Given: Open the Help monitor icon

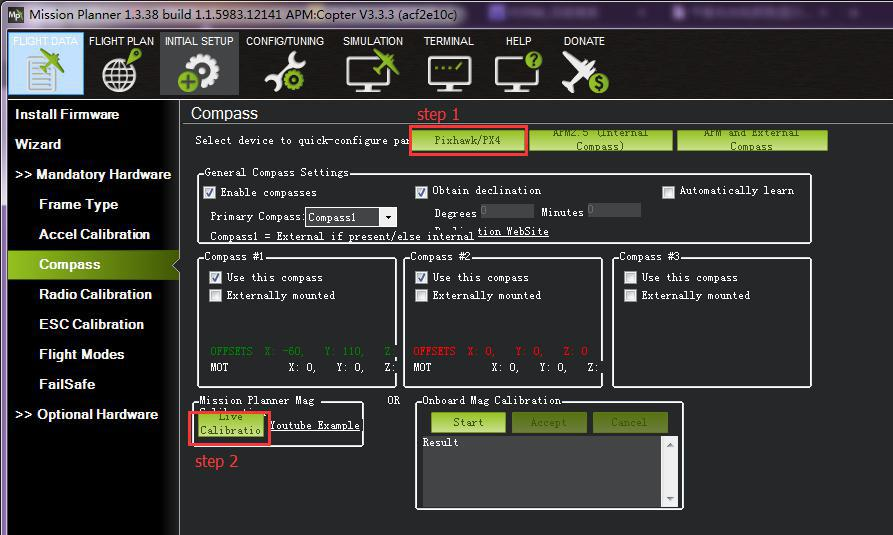Looking at the screenshot, I should 518,71.
